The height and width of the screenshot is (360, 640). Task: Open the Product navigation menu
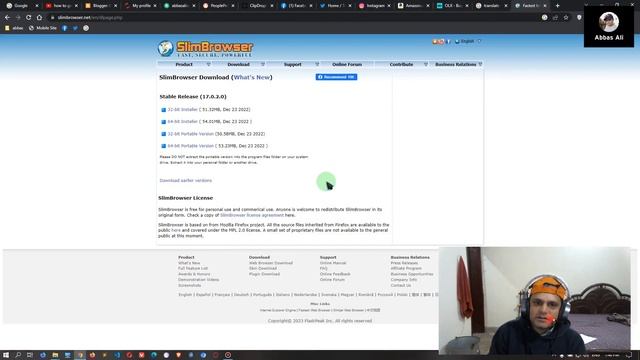coord(184,64)
